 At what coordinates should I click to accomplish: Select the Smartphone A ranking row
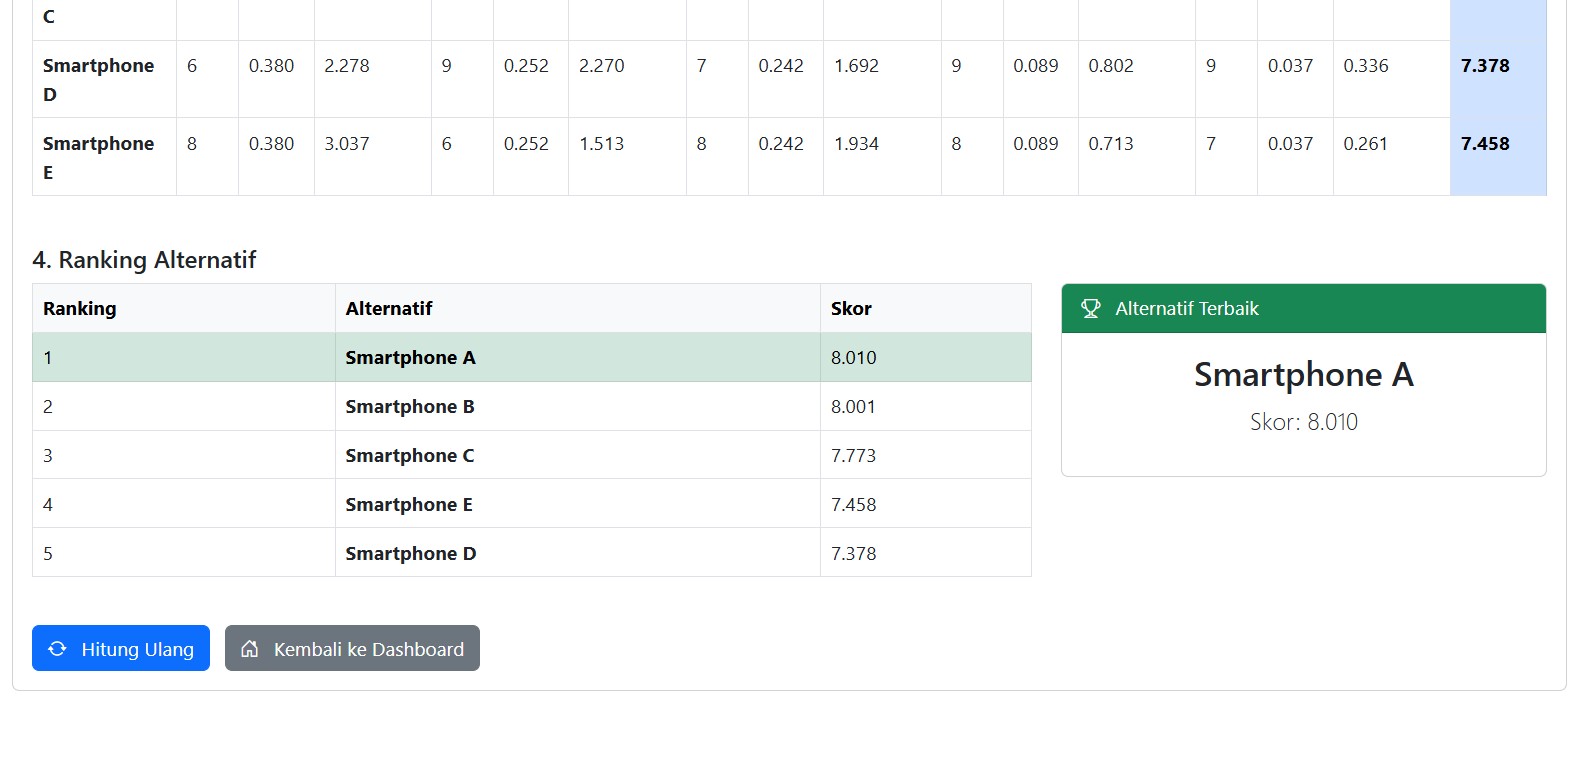click(532, 357)
